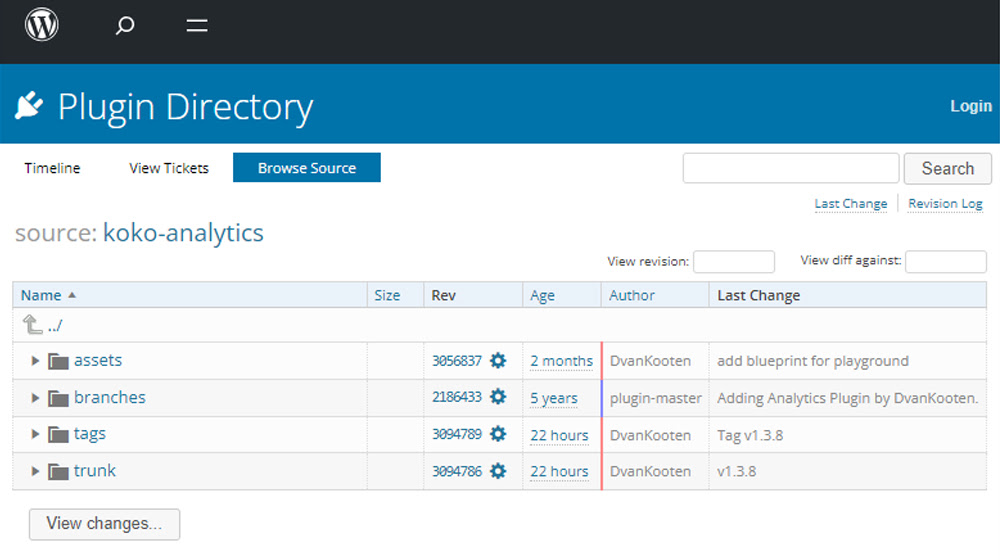Click author DvanKooten in assets row
The image size is (1000, 560).
click(650, 361)
